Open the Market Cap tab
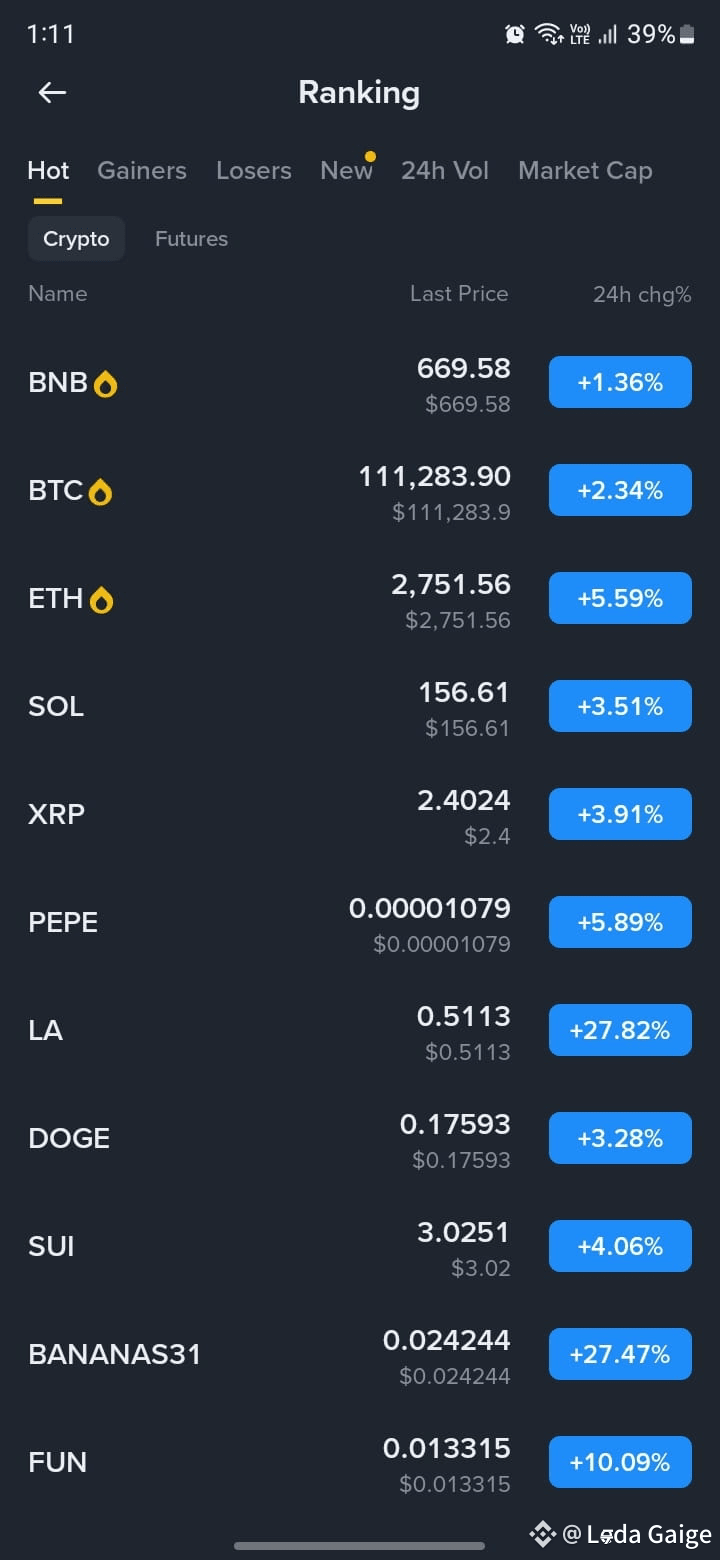The image size is (720, 1560). pos(585,171)
